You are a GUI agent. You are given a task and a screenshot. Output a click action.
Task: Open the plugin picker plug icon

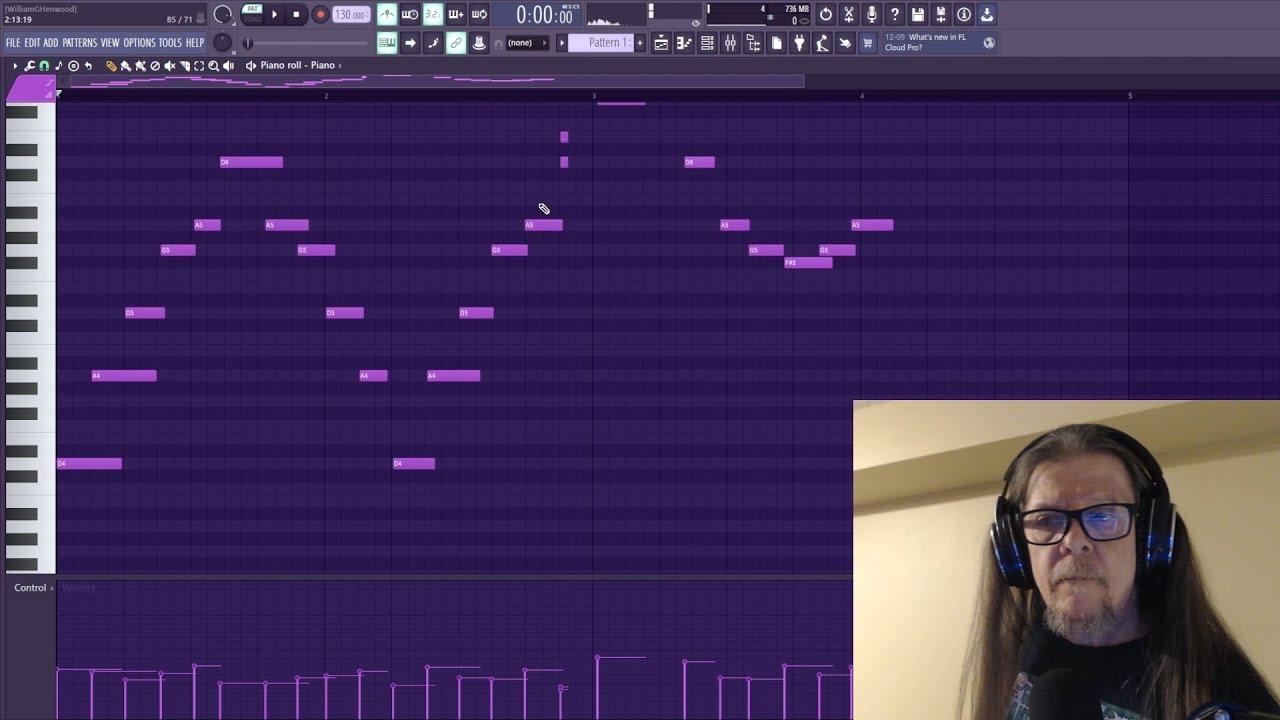tap(799, 43)
